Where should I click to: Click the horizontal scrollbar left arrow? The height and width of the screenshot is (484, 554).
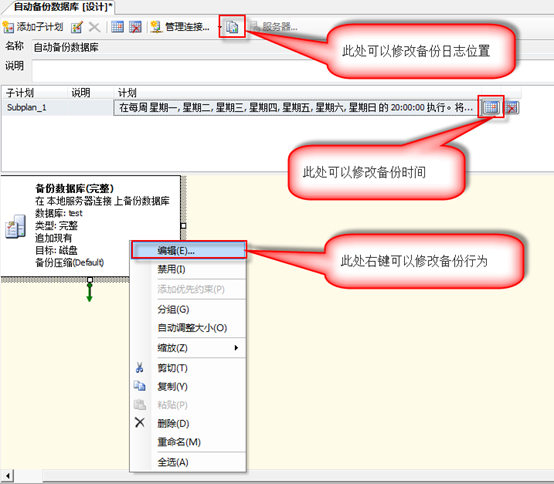7,475
